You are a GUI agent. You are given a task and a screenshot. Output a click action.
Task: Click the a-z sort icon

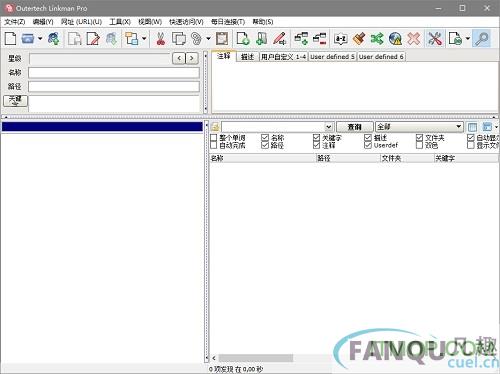pyautogui.click(x=341, y=39)
